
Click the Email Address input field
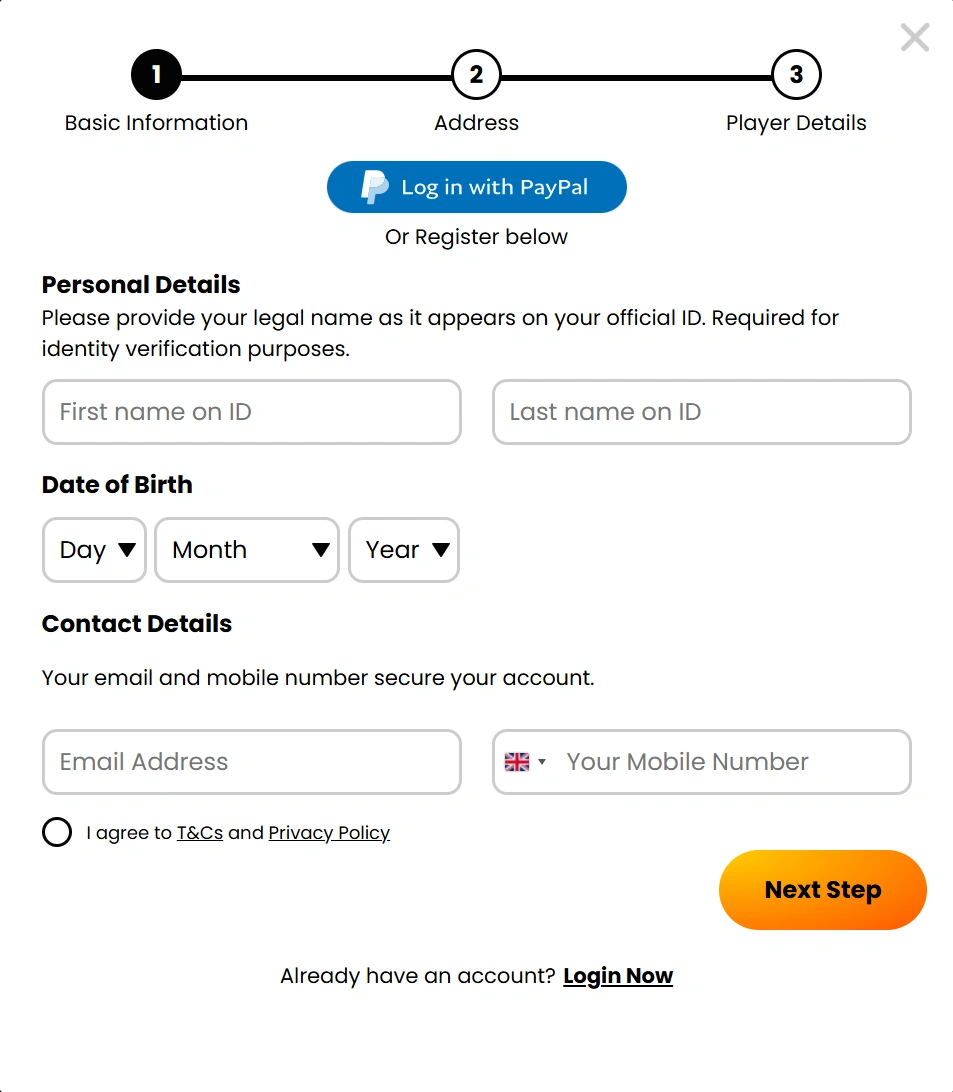pos(251,761)
